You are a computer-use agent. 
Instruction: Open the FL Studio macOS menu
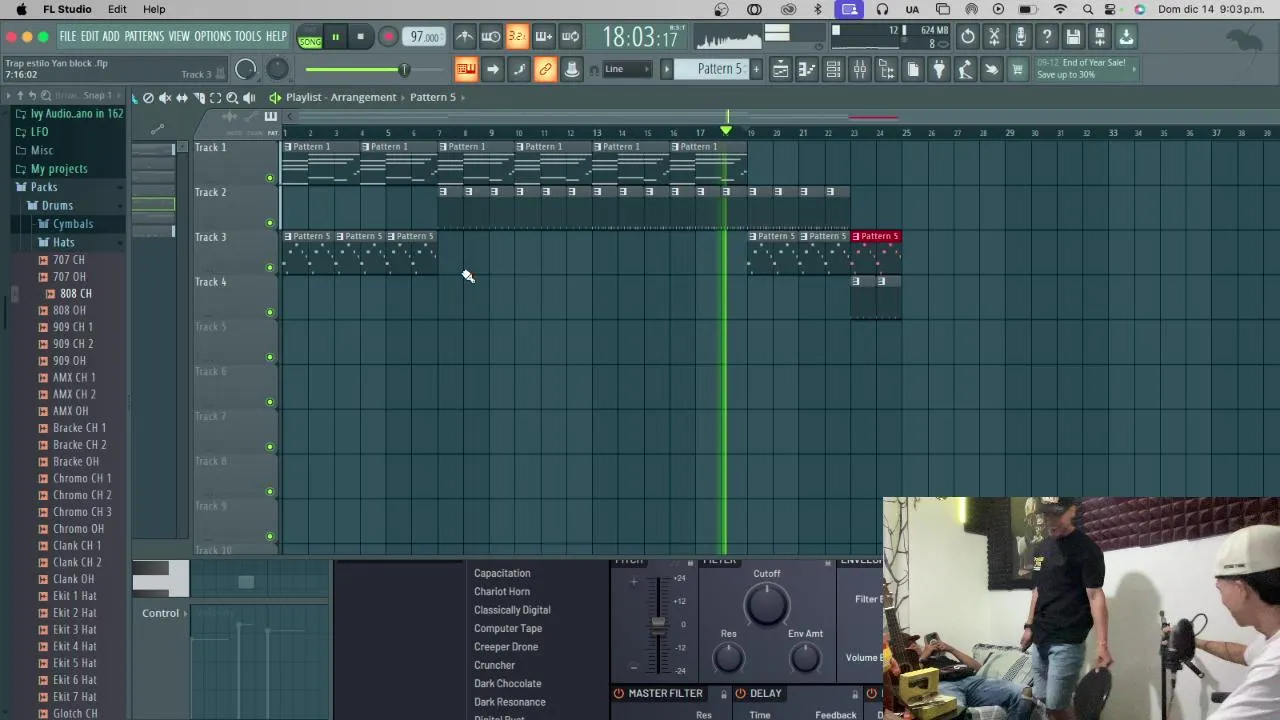pyautogui.click(x=67, y=9)
